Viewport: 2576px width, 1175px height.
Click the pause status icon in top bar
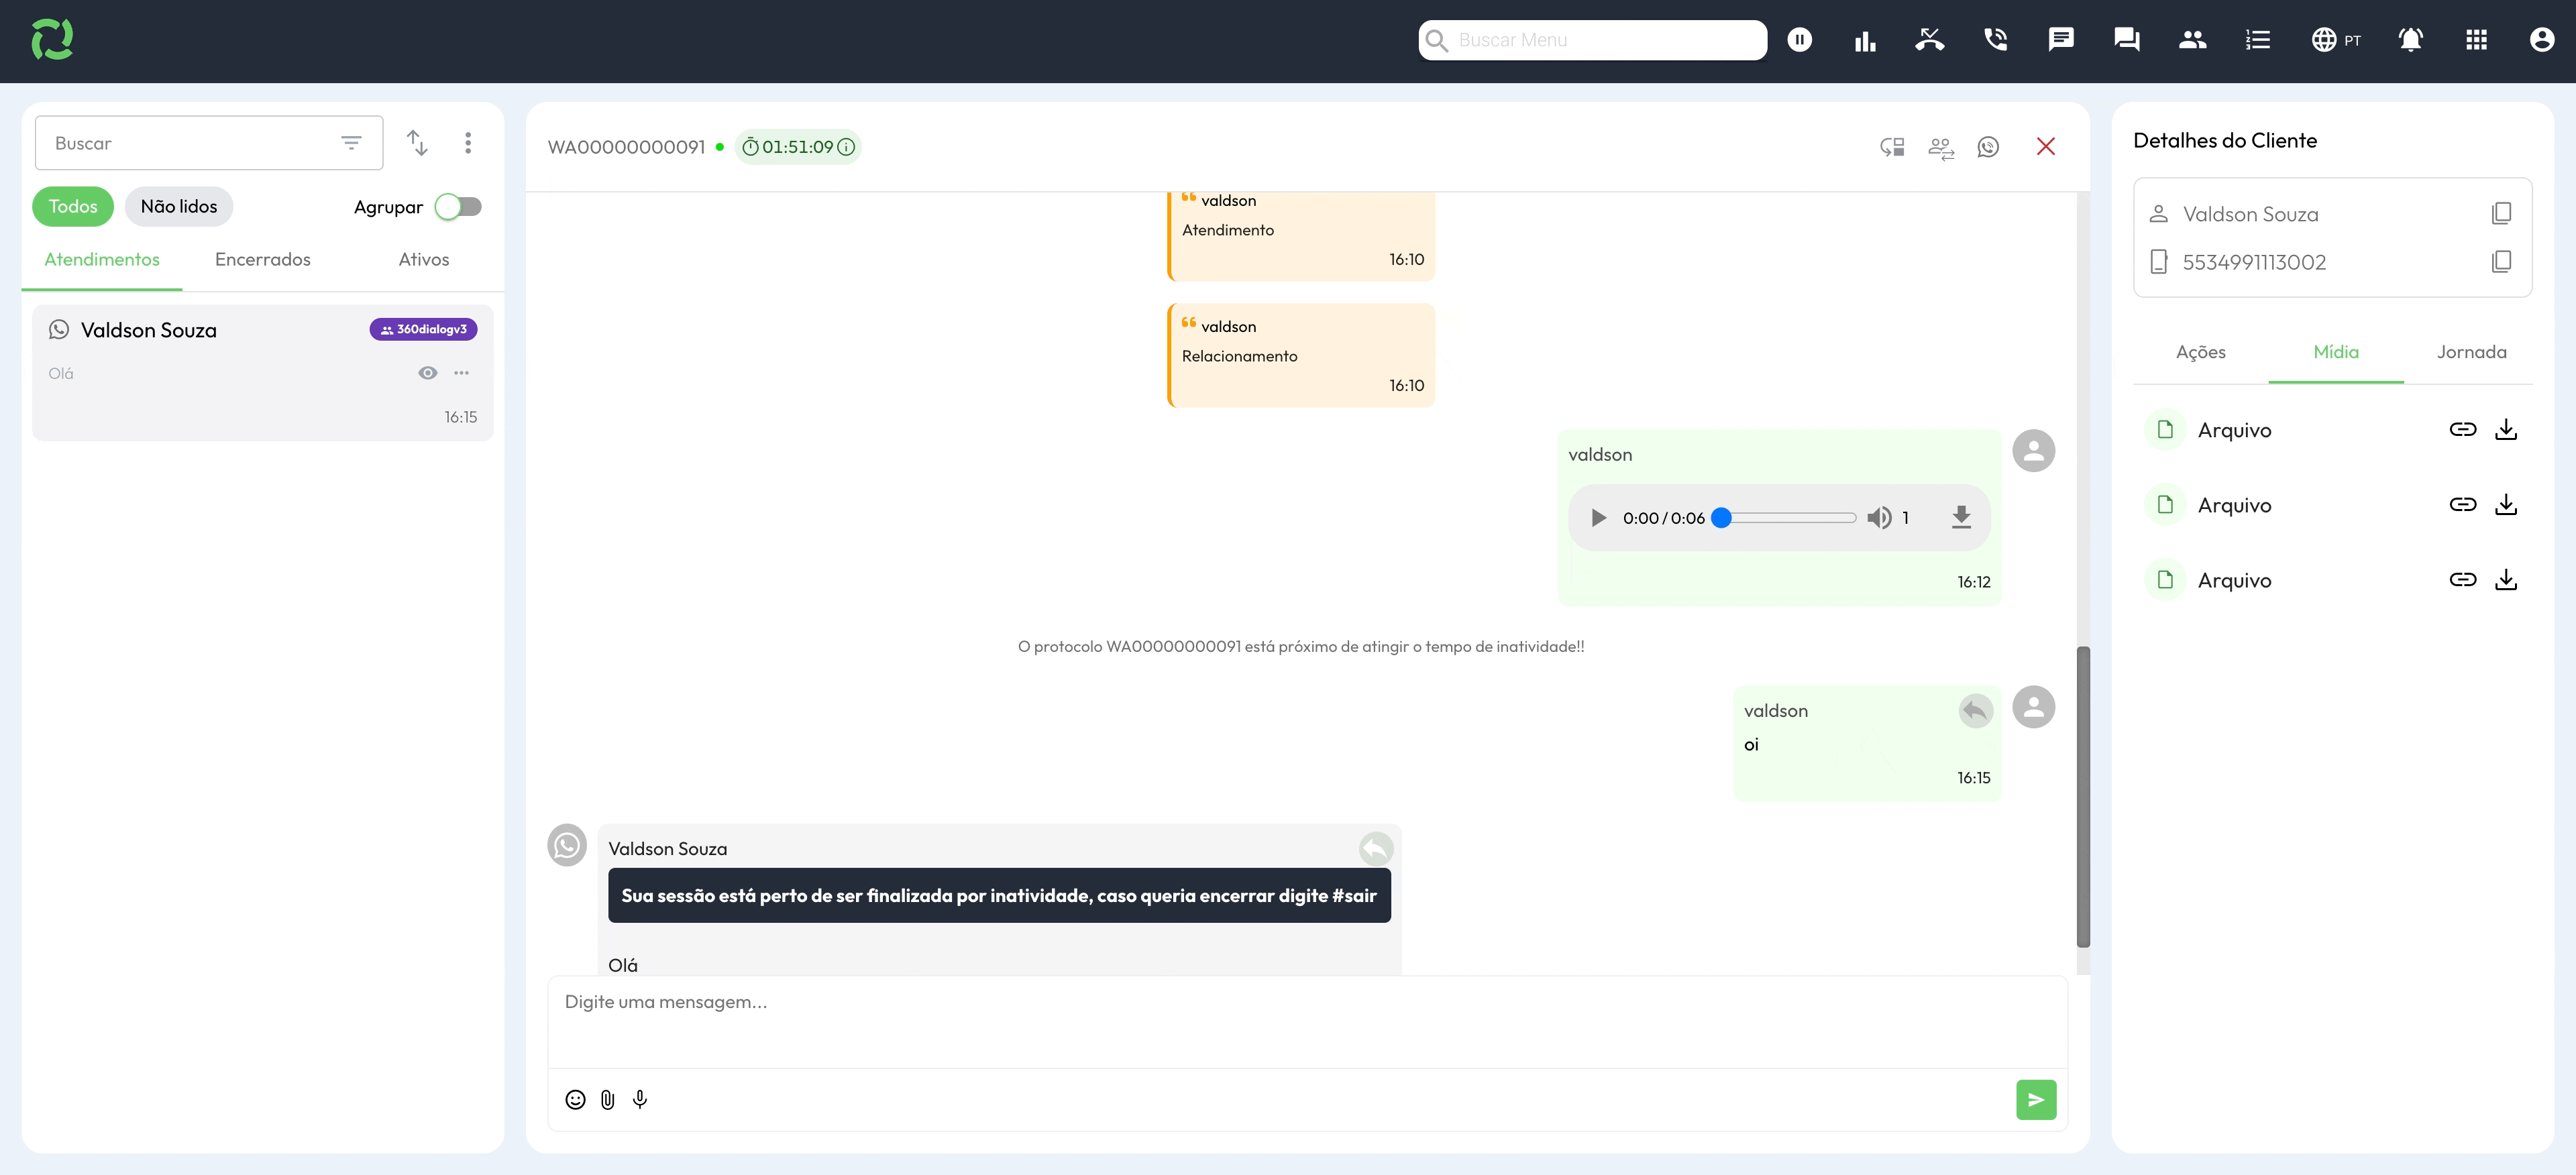1799,40
